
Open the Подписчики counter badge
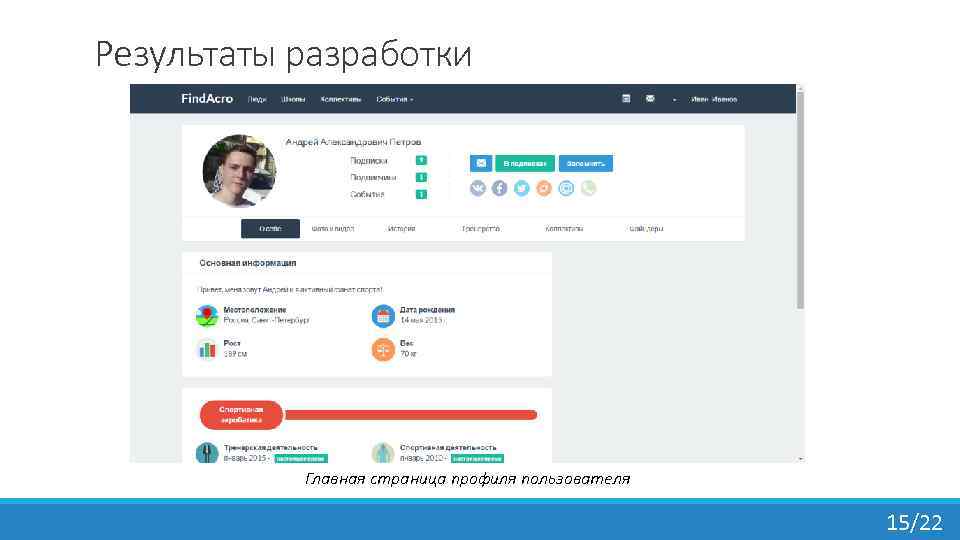(x=421, y=178)
